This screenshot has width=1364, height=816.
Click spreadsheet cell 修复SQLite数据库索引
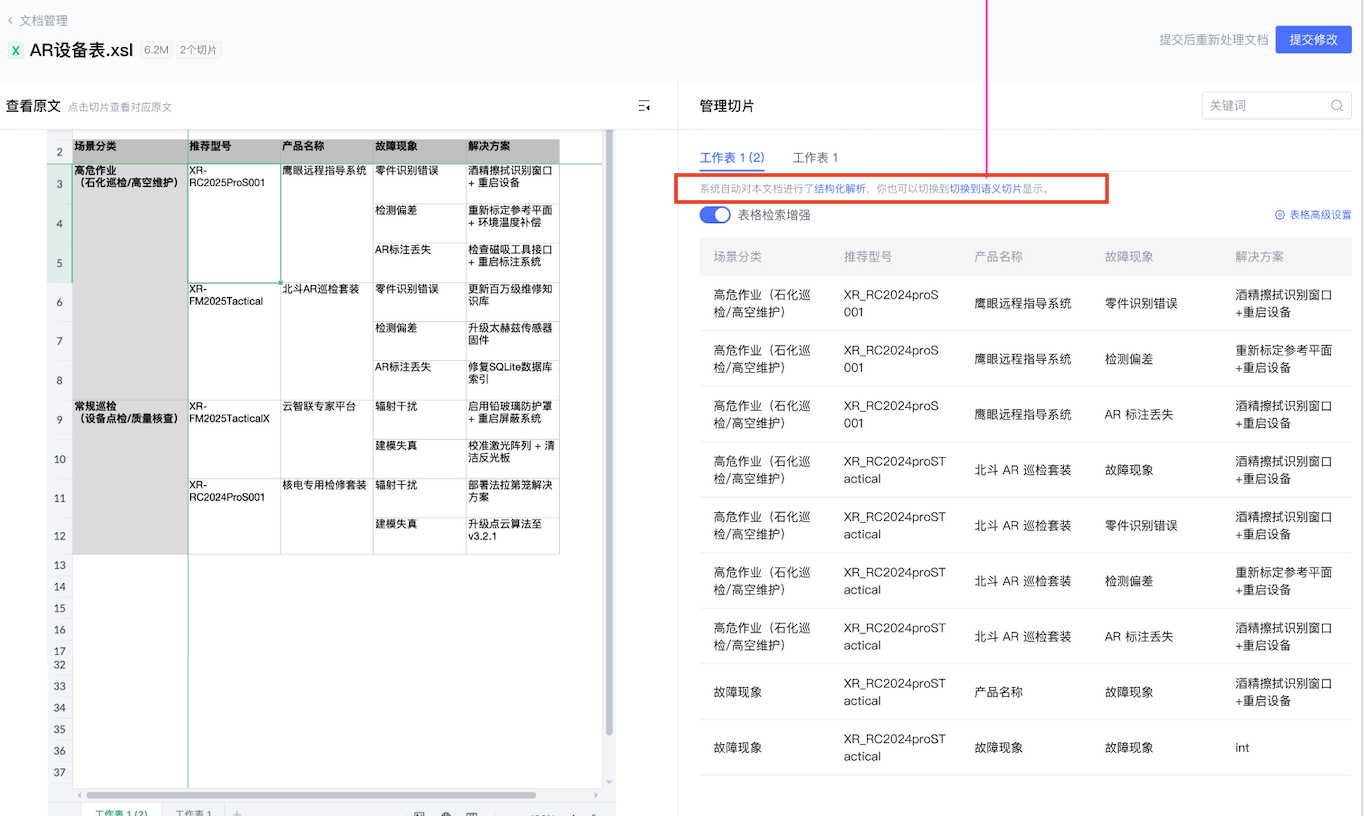click(x=513, y=379)
